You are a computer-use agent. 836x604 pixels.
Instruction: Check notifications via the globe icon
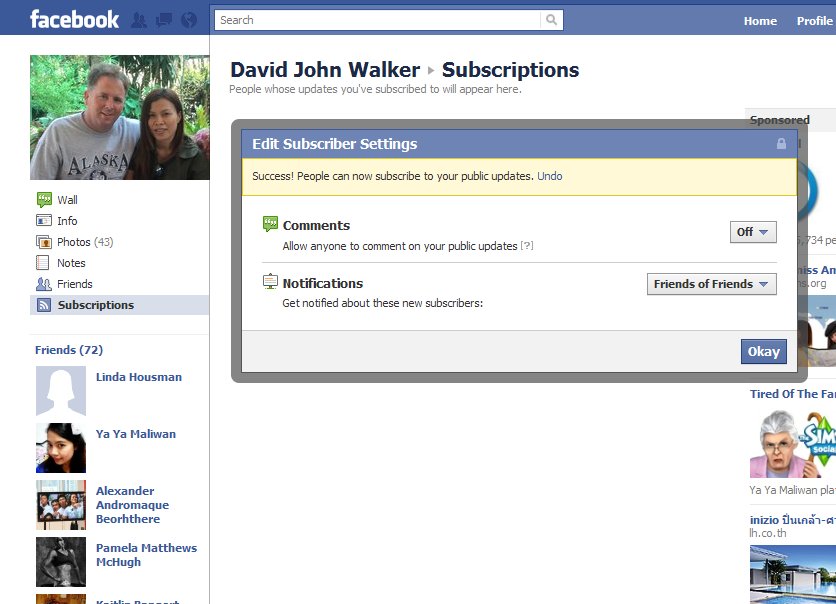187,19
